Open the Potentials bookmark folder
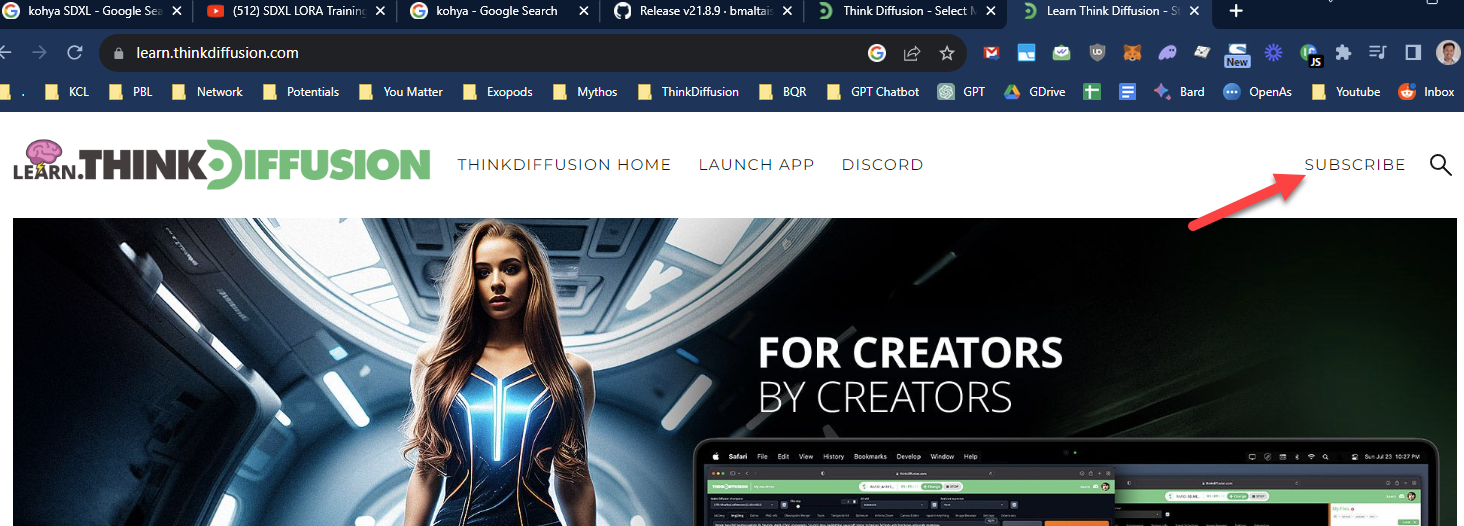 tap(300, 92)
